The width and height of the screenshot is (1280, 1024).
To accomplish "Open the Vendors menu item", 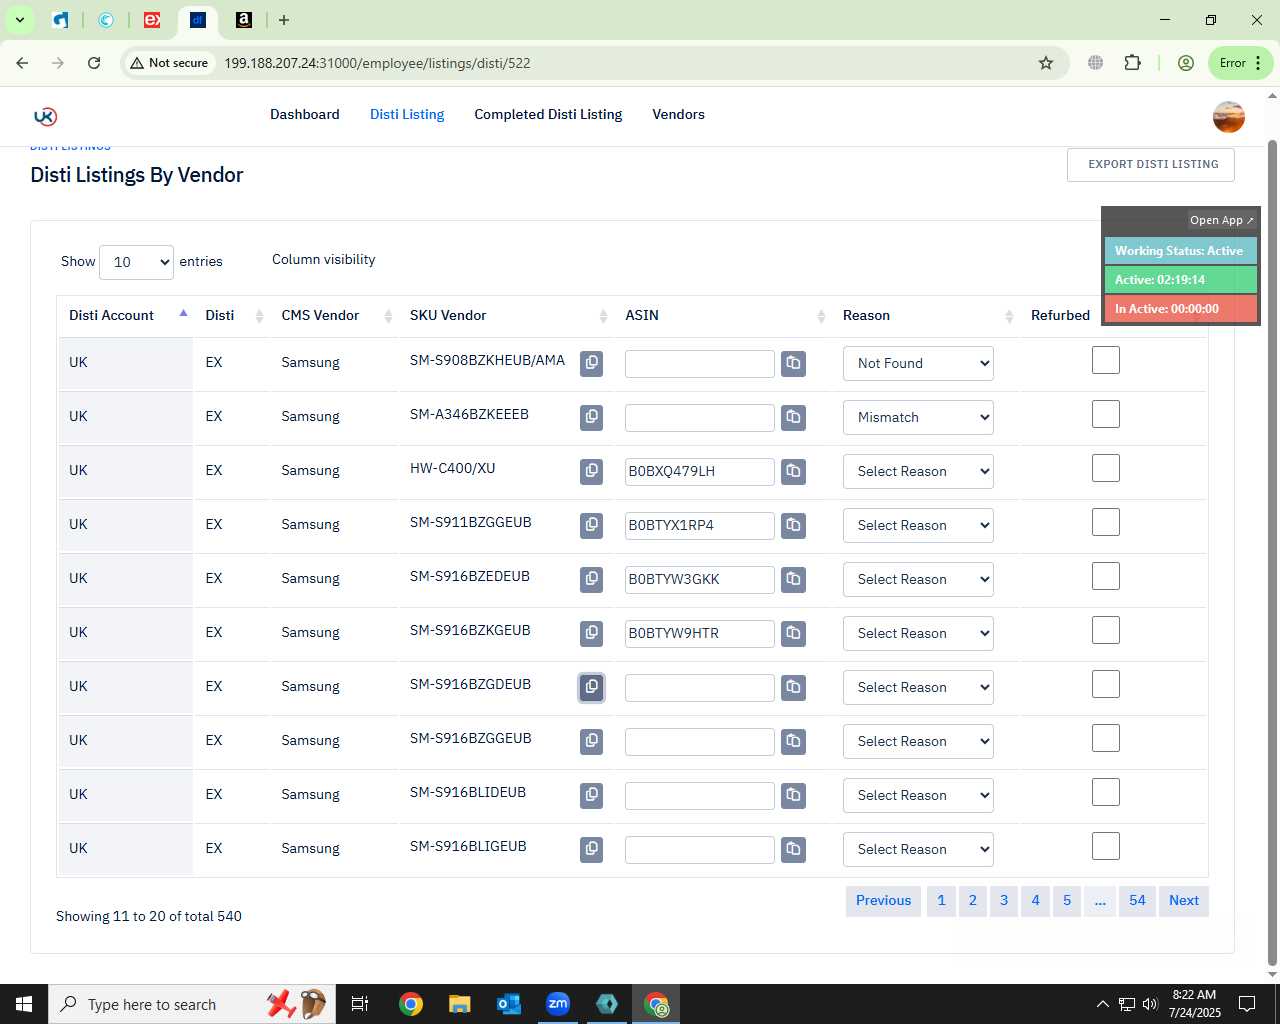I will (x=678, y=114).
